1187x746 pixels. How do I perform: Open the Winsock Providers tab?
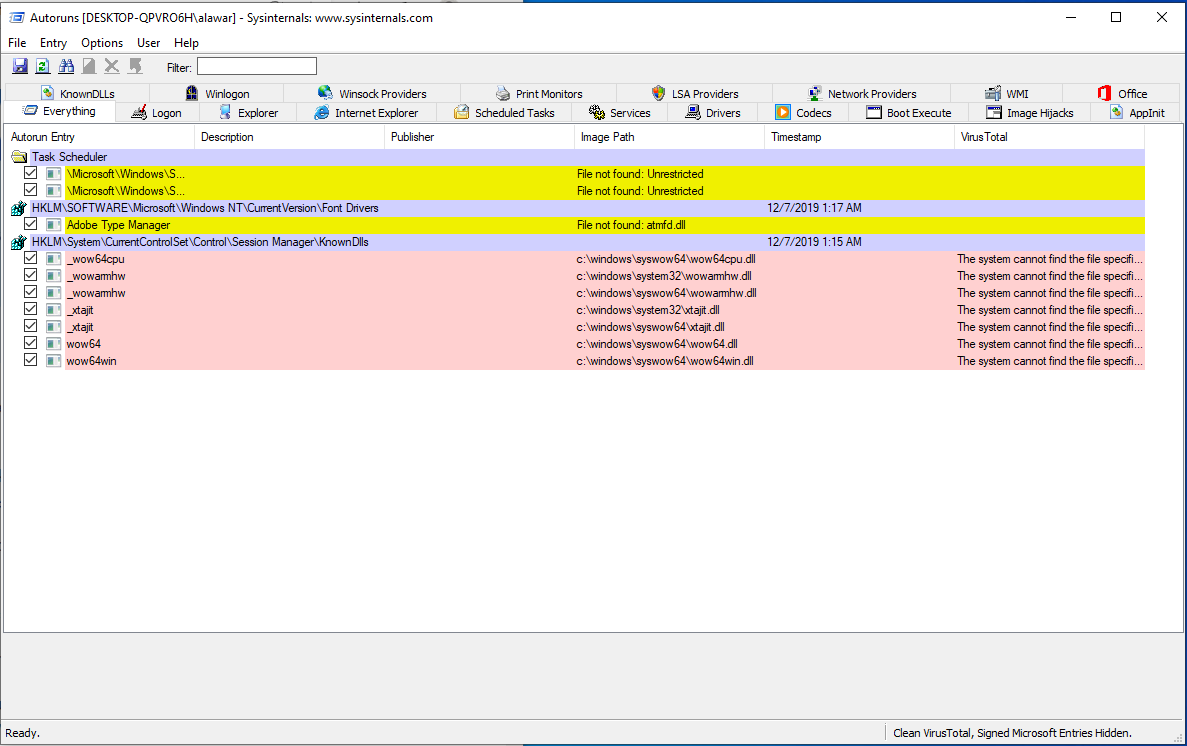tap(372, 93)
